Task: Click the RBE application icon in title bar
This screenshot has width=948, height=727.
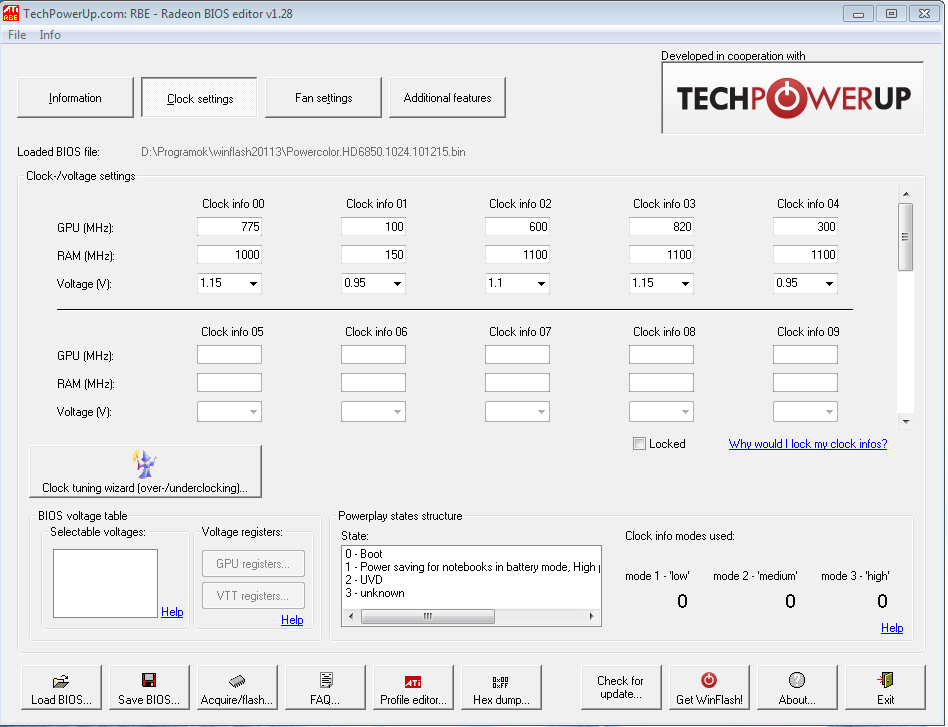Action: tap(10, 13)
